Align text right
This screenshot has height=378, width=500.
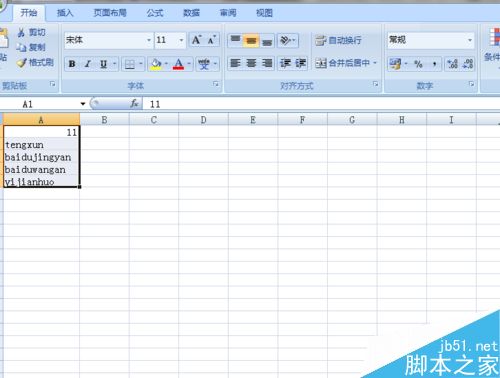pyautogui.click(x=267, y=63)
